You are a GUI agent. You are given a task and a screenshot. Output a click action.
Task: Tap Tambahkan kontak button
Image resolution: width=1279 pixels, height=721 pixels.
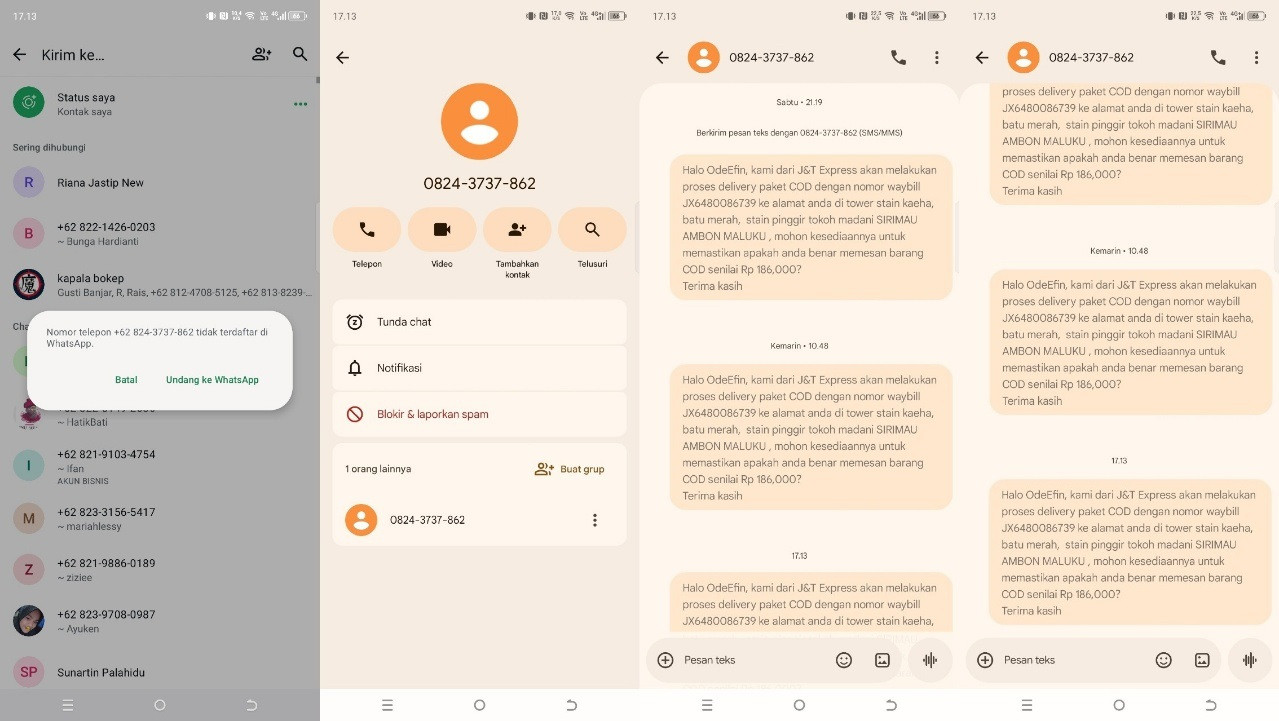(x=517, y=230)
